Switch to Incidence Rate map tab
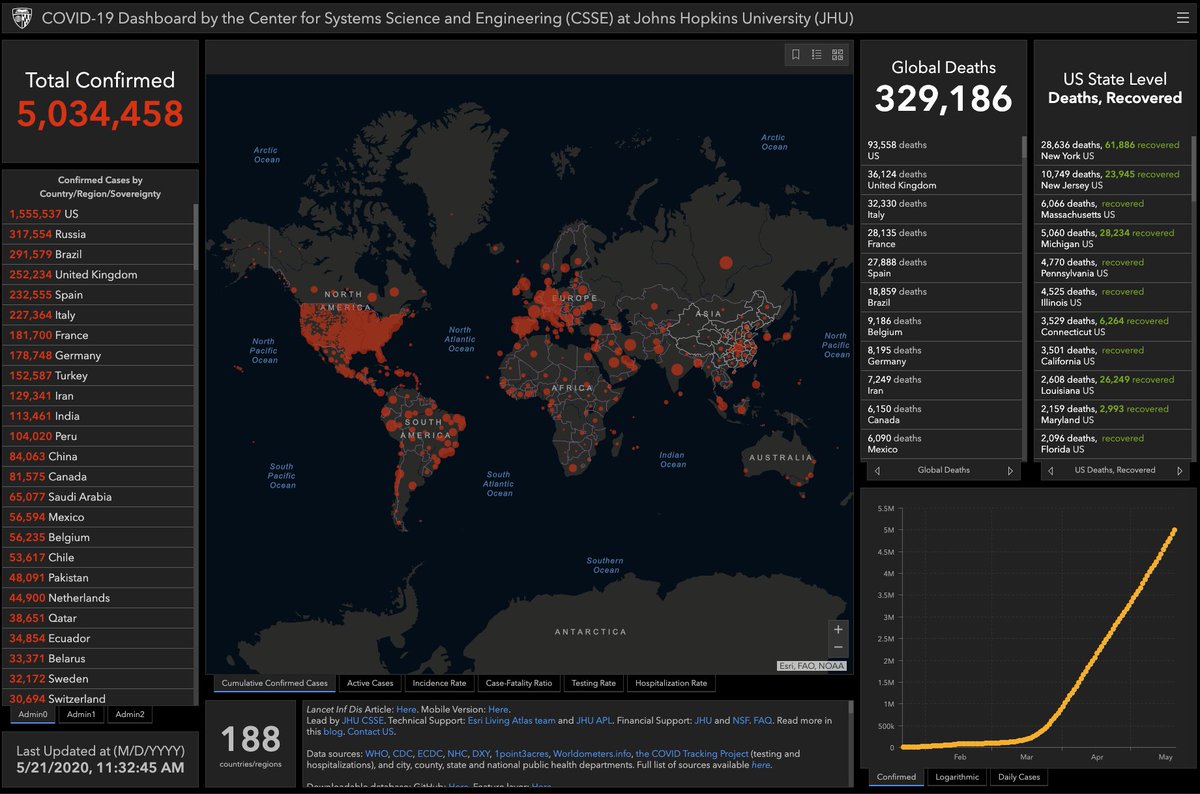 click(439, 683)
